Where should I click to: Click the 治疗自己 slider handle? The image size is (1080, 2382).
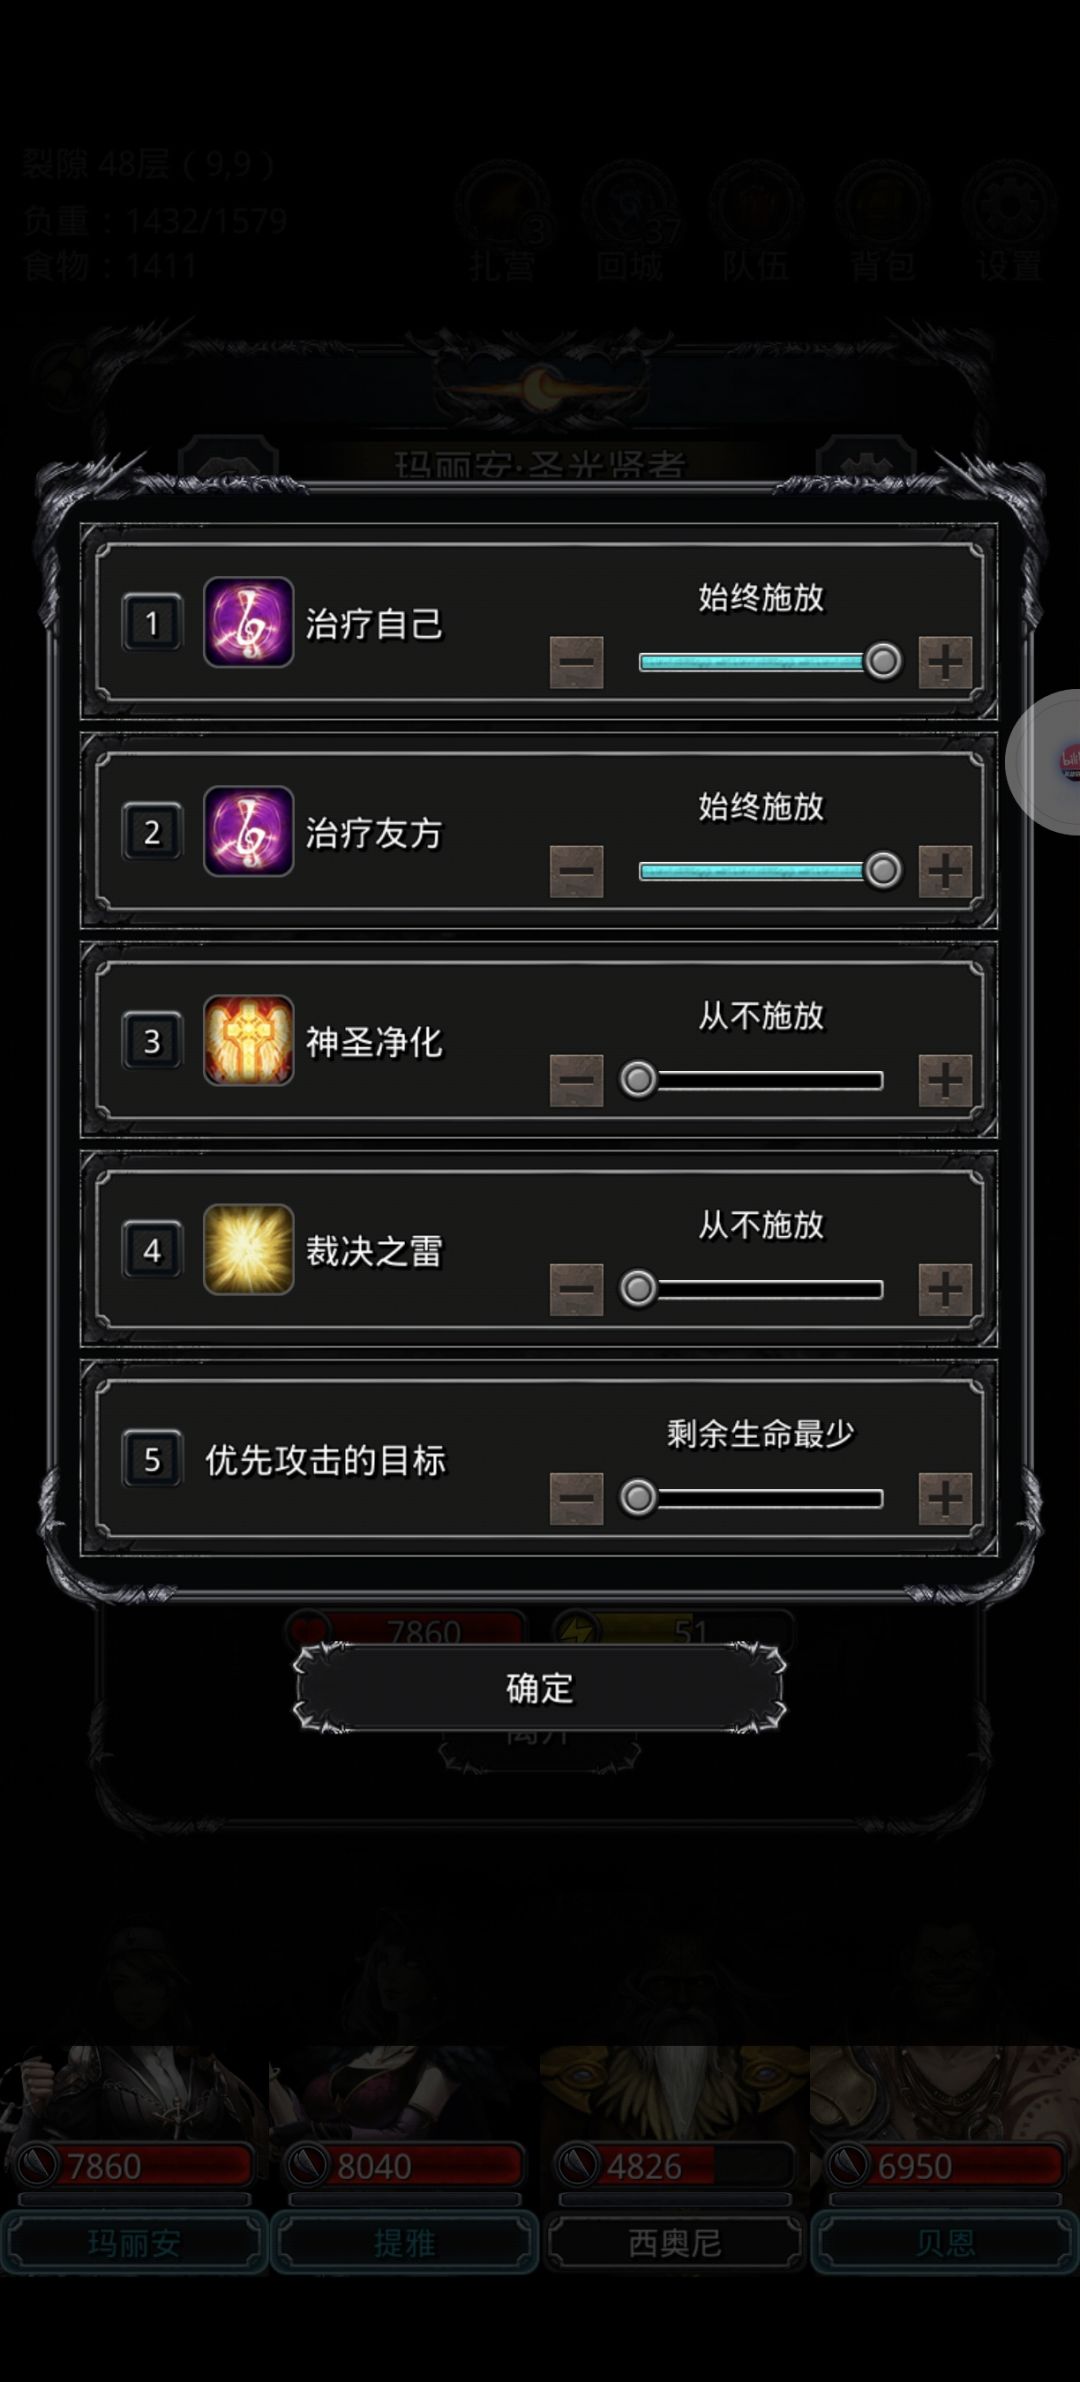883,661
